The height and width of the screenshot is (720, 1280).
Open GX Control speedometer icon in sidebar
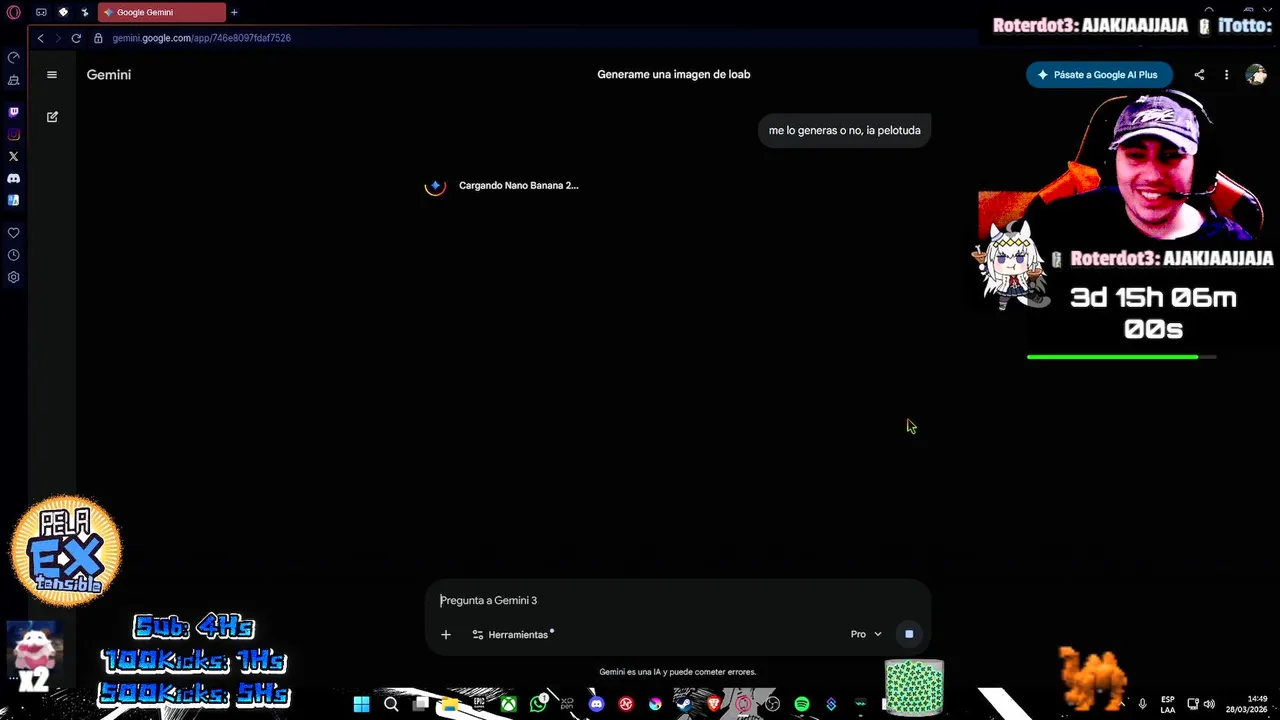(x=13, y=58)
